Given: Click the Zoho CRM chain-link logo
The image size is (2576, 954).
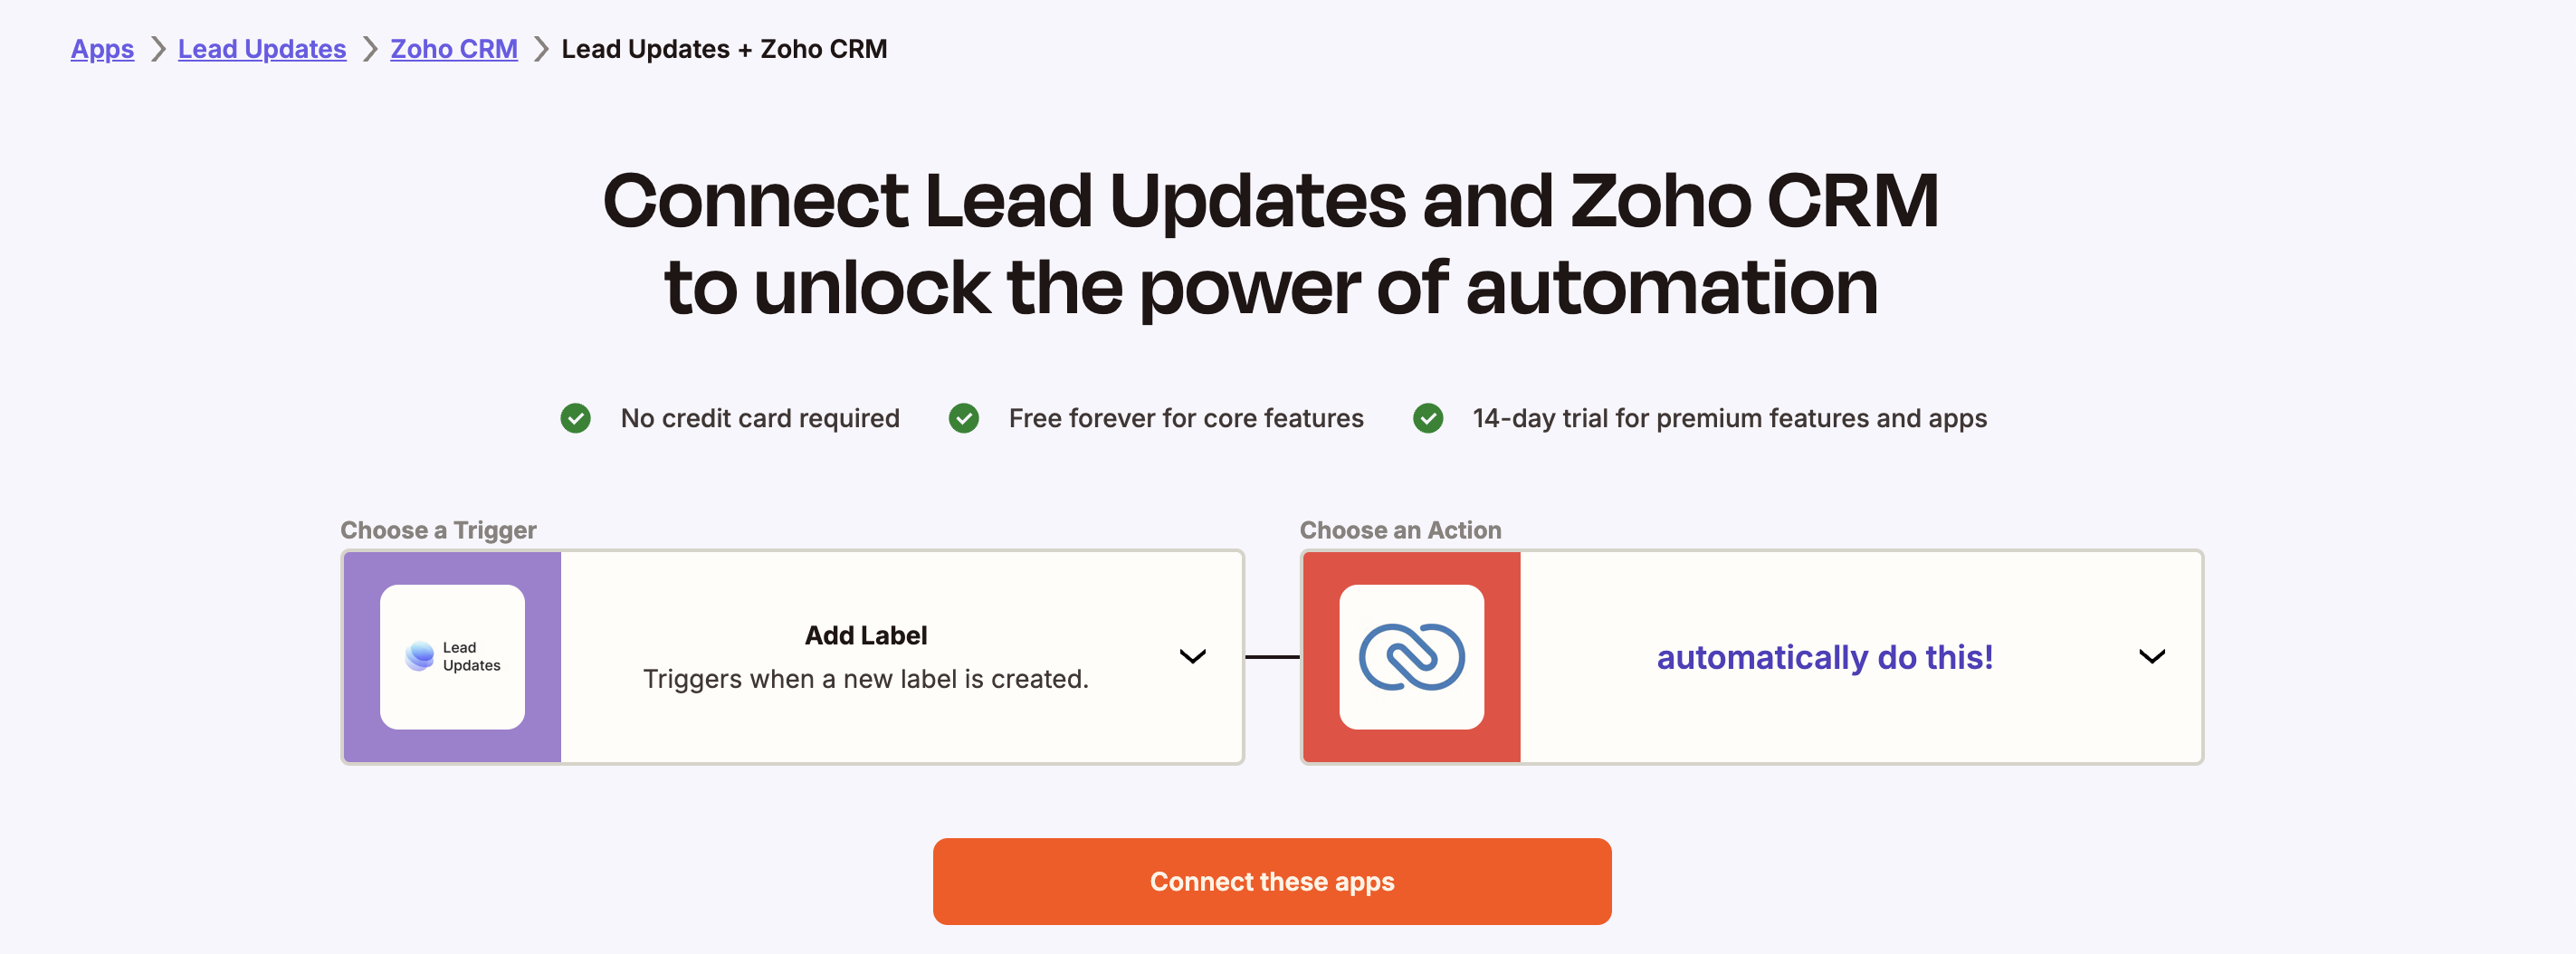Looking at the screenshot, I should 1411,656.
